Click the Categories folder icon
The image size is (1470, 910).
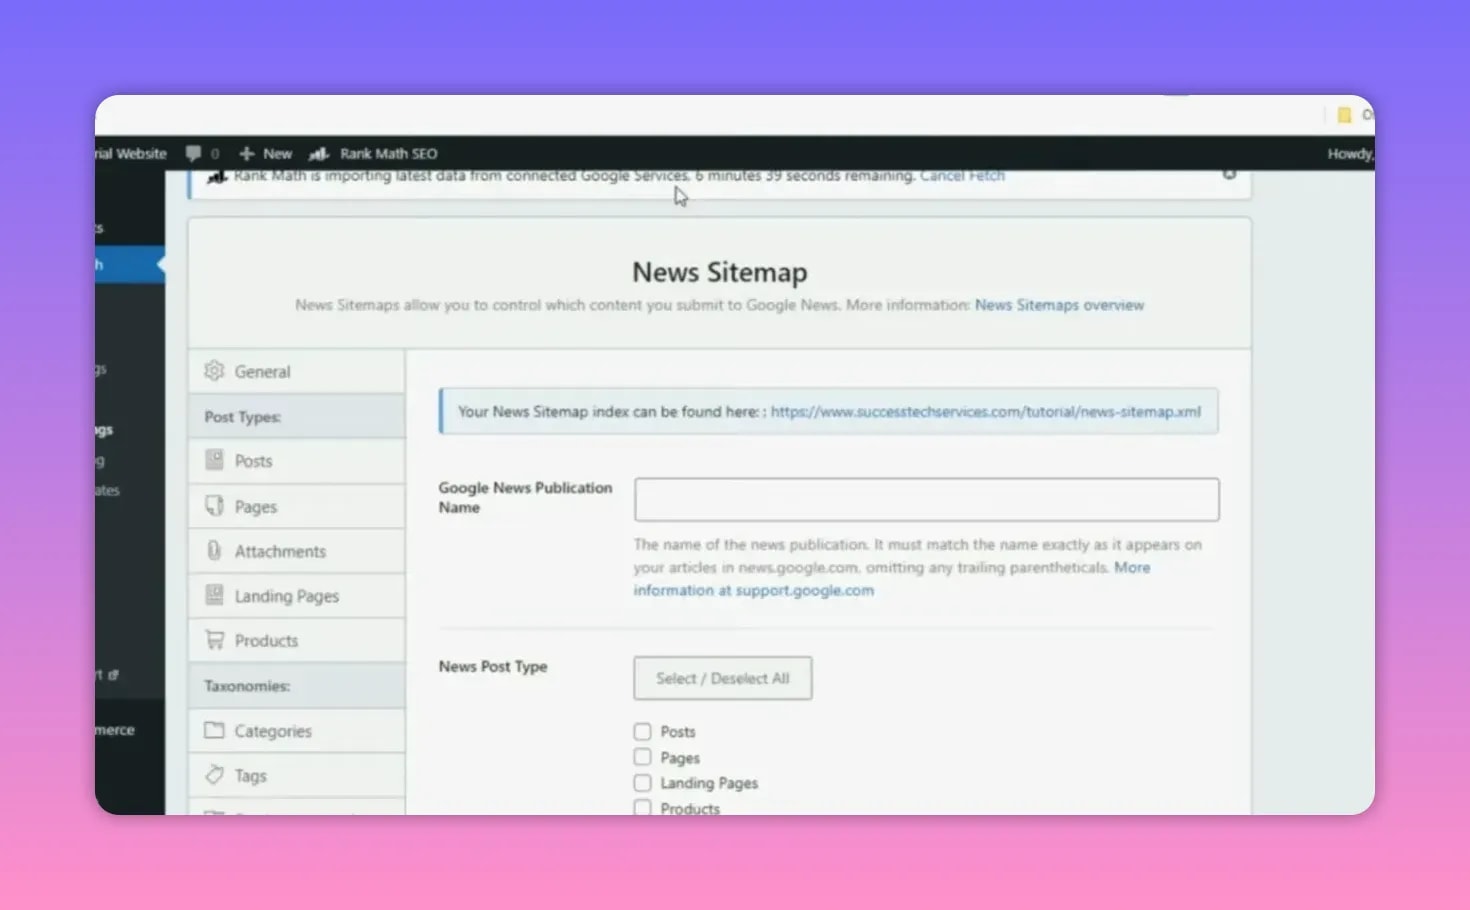(215, 730)
